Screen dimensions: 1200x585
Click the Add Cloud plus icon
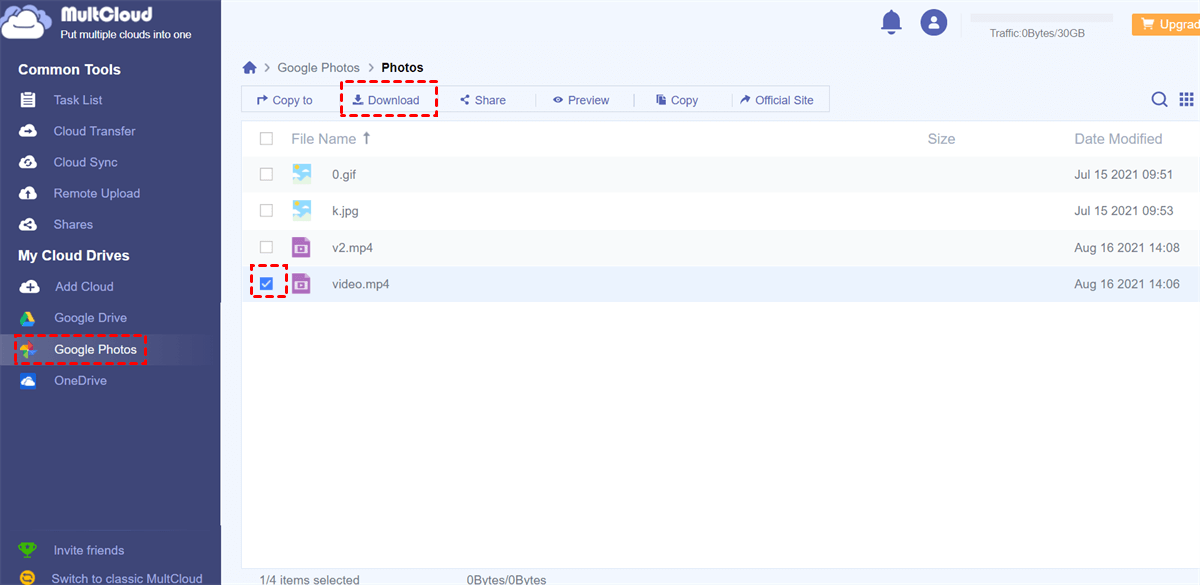pos(30,286)
